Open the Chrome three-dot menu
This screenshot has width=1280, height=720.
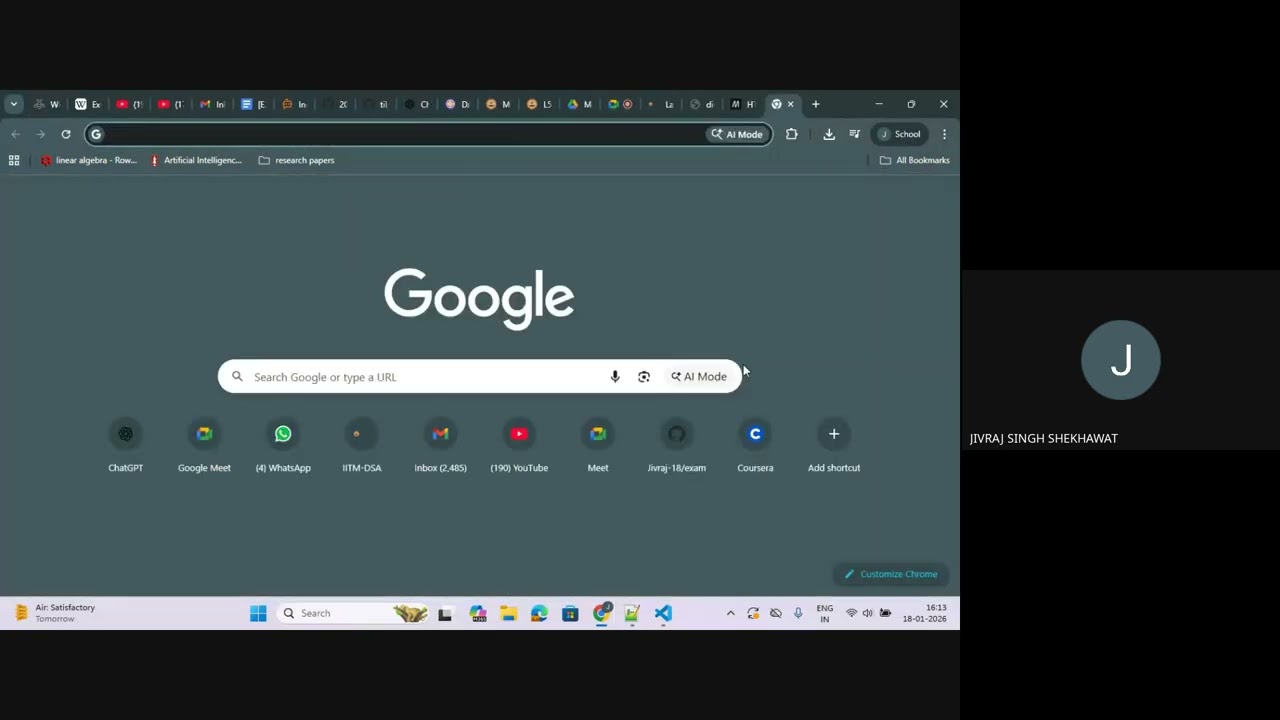click(x=944, y=134)
